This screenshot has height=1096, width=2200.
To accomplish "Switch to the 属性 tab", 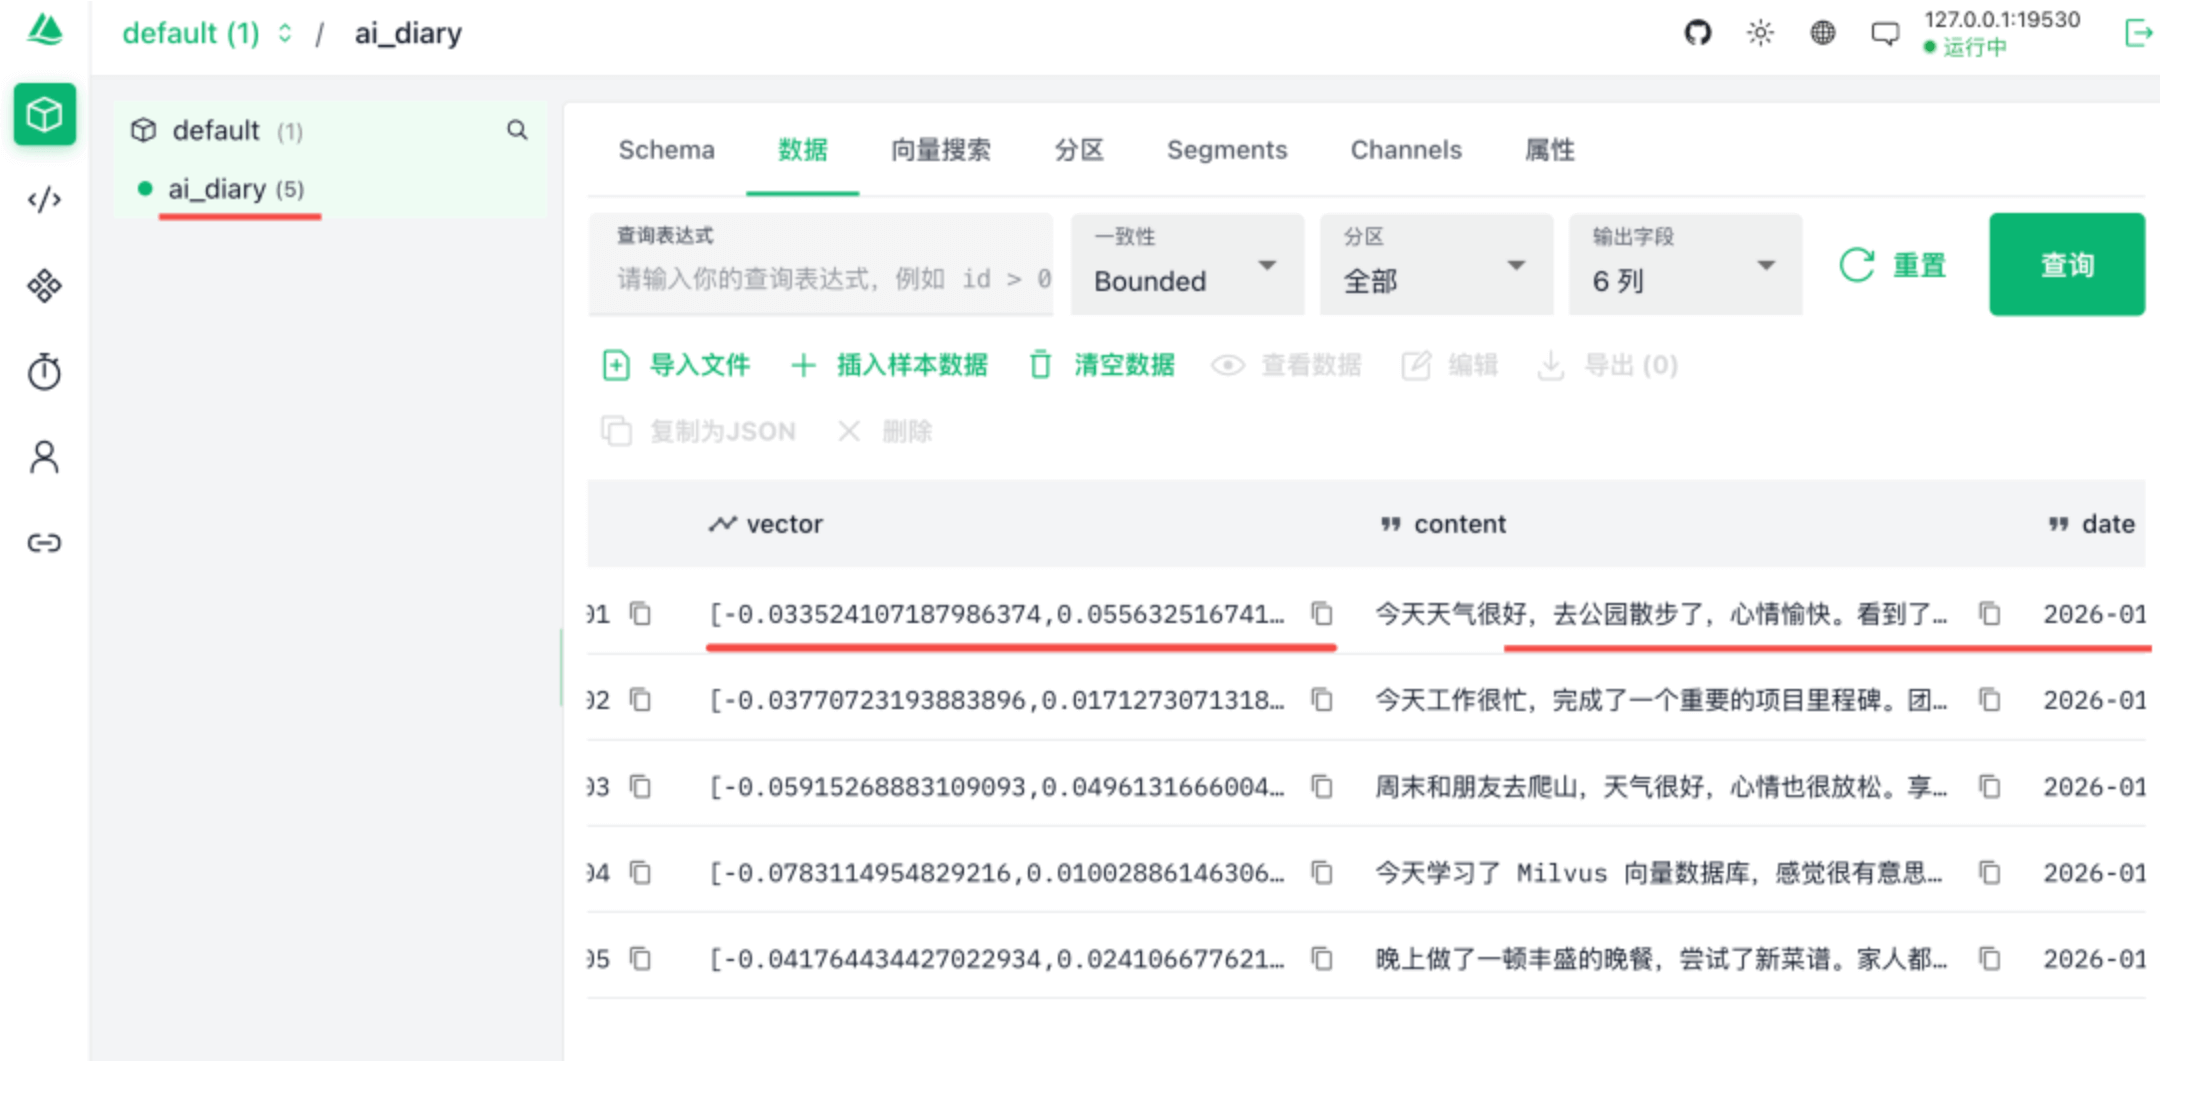I will pos(1549,150).
